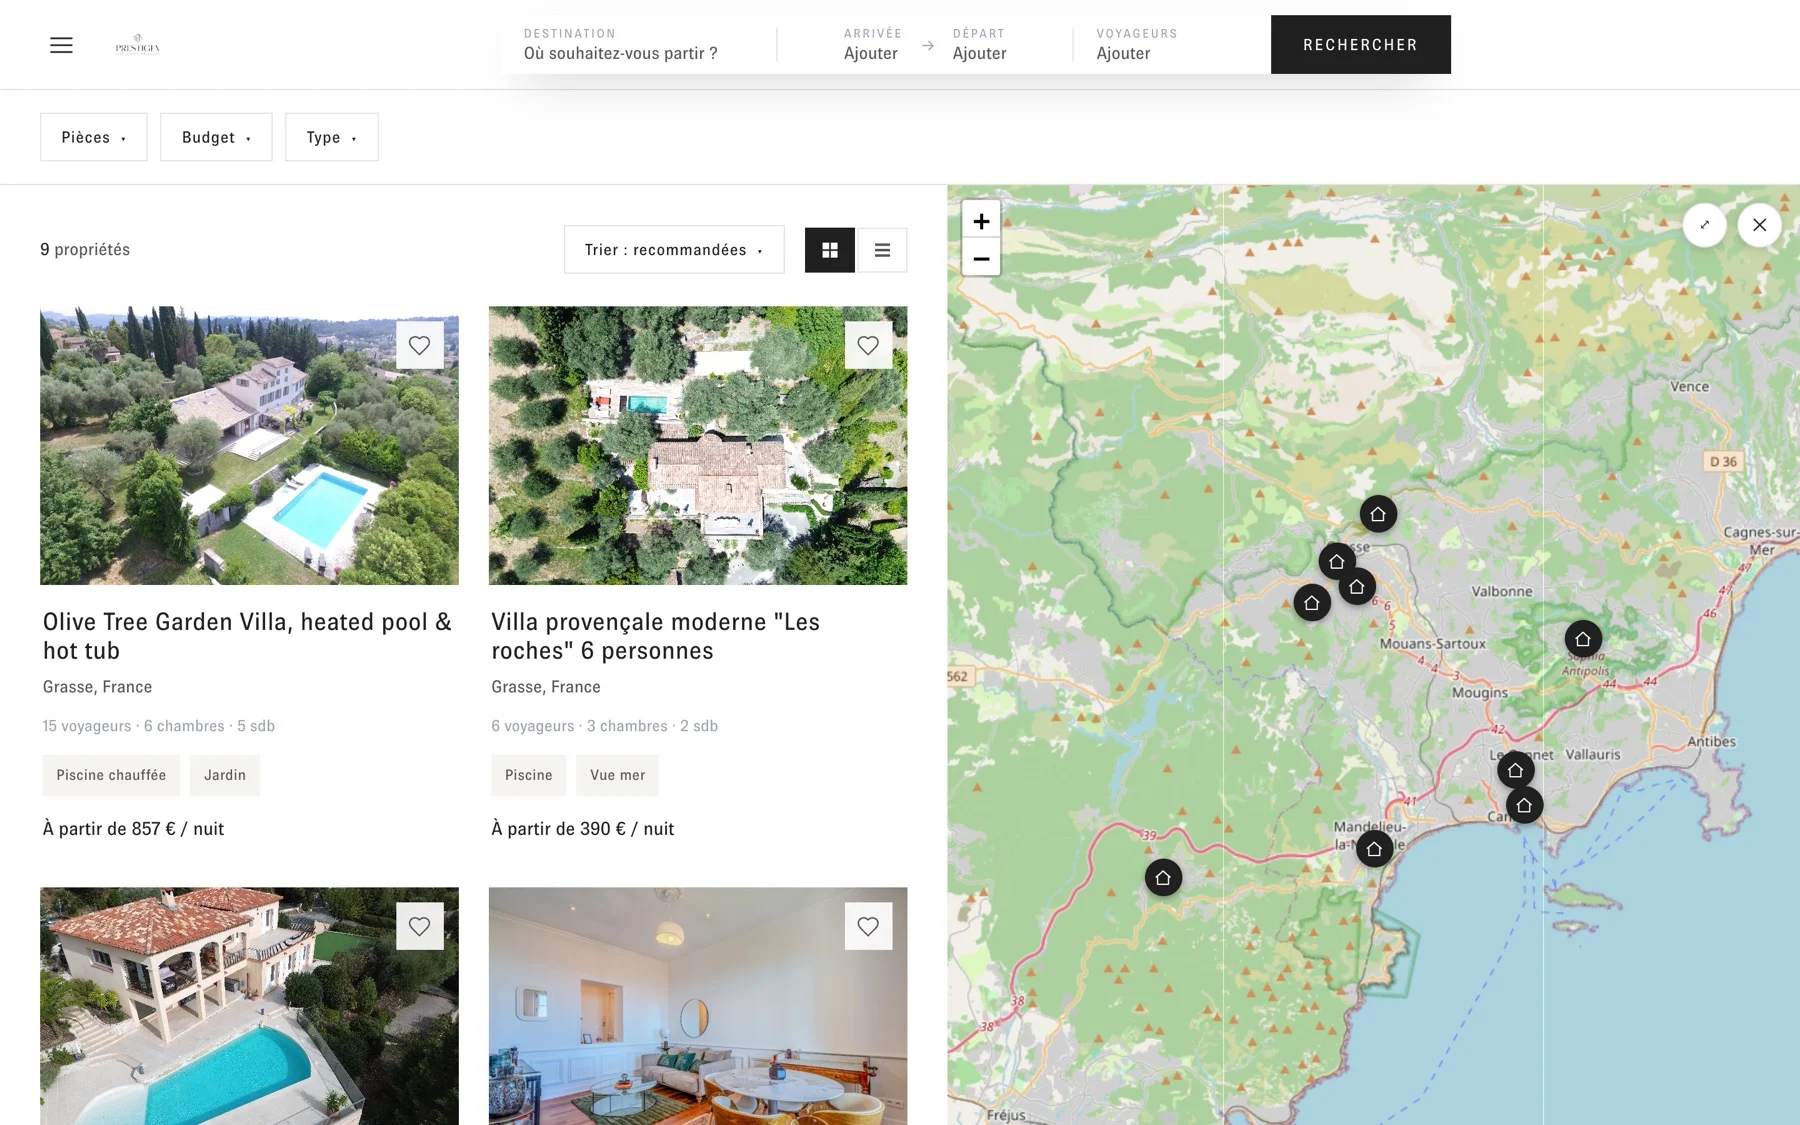1800x1125 pixels.
Task: Click the Villa provençale moderne aerial photo
Action: (698, 445)
